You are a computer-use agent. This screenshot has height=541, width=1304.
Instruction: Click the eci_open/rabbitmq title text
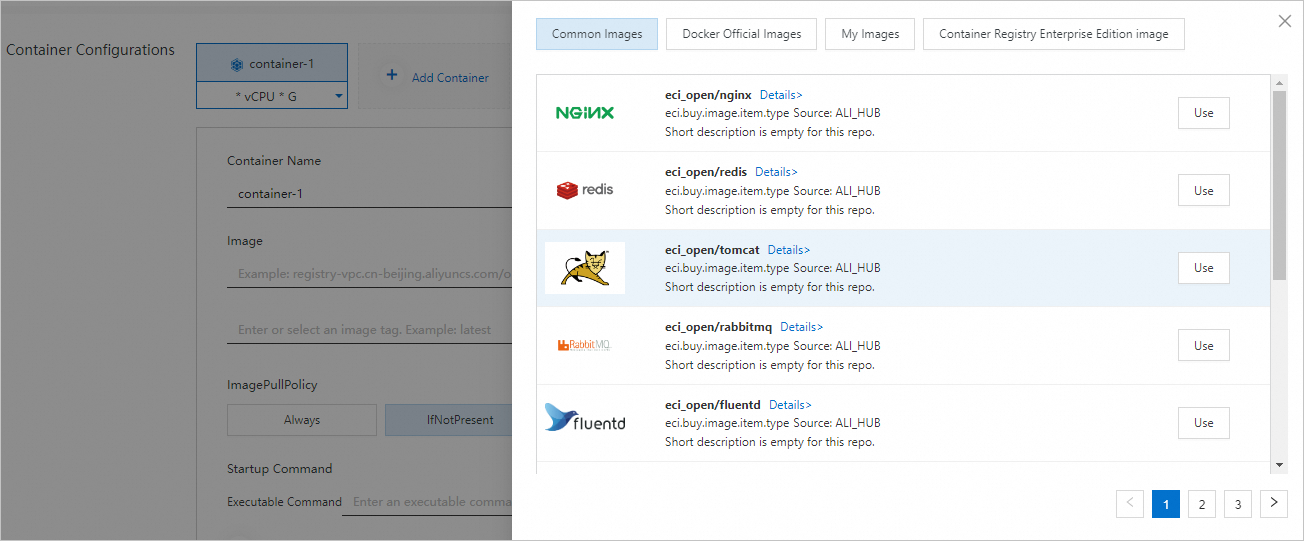pyautogui.click(x=718, y=327)
